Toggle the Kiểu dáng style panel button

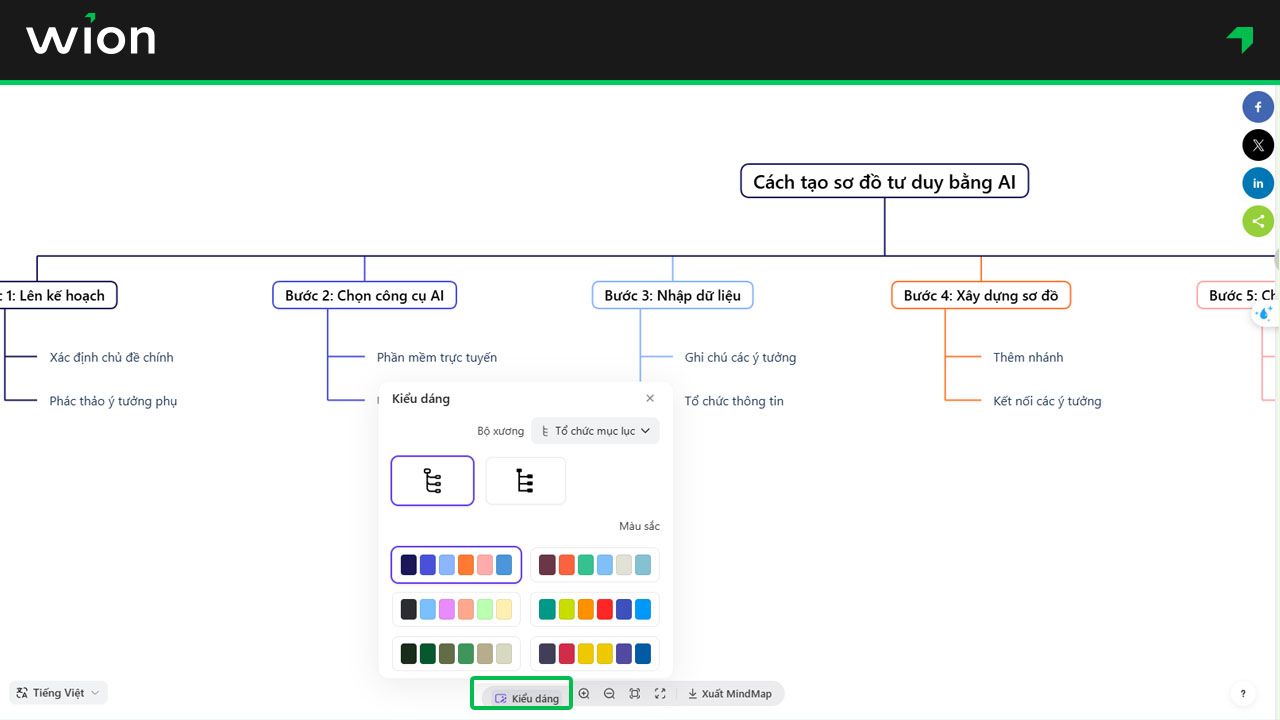527,698
